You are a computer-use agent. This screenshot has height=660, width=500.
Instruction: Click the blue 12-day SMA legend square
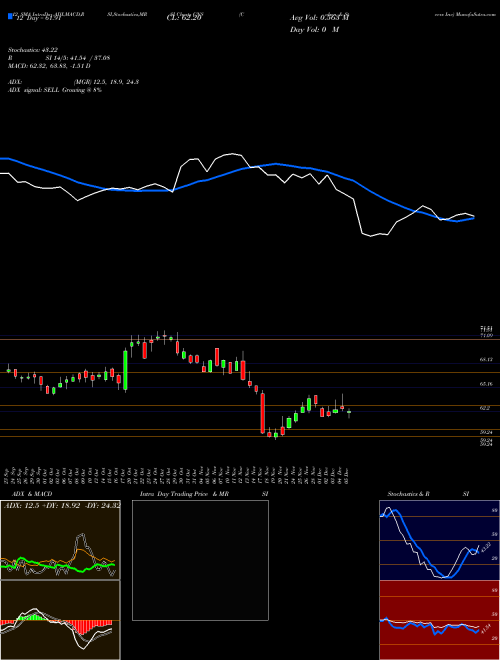coord(10,17)
